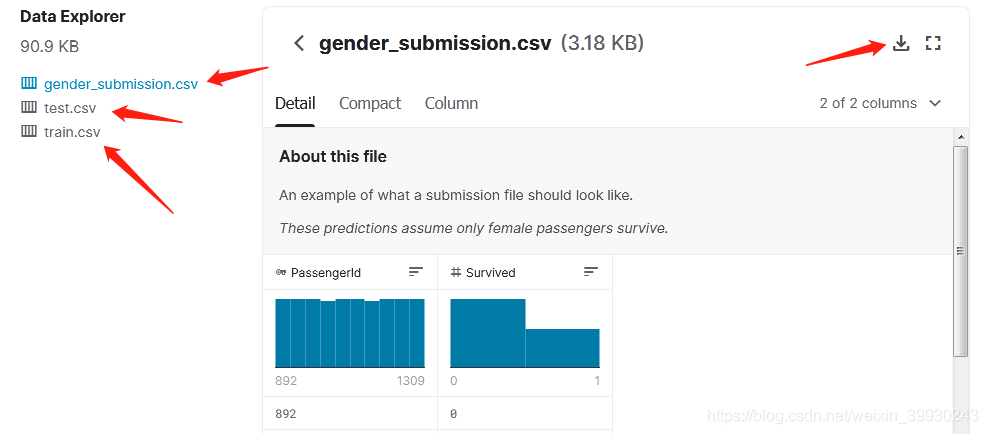Screen dimensions: 988x434
Task: Click the PassengerId histogram chart
Action: [x=350, y=333]
